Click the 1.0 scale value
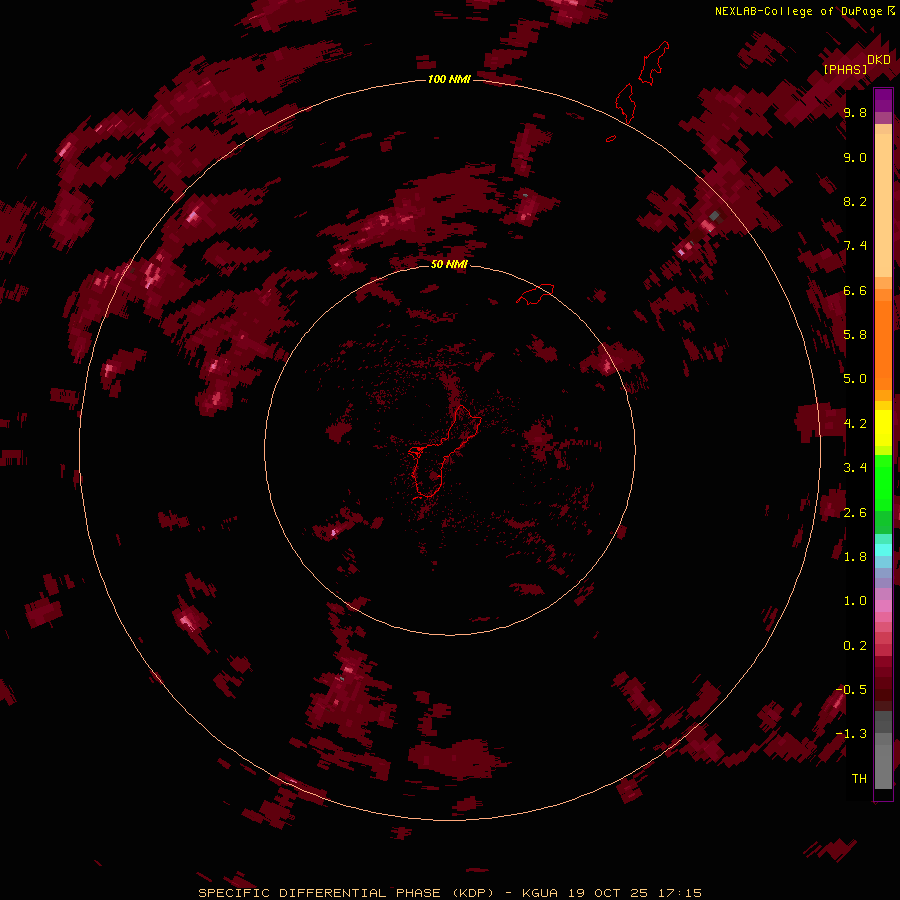This screenshot has width=900, height=900. [x=855, y=601]
